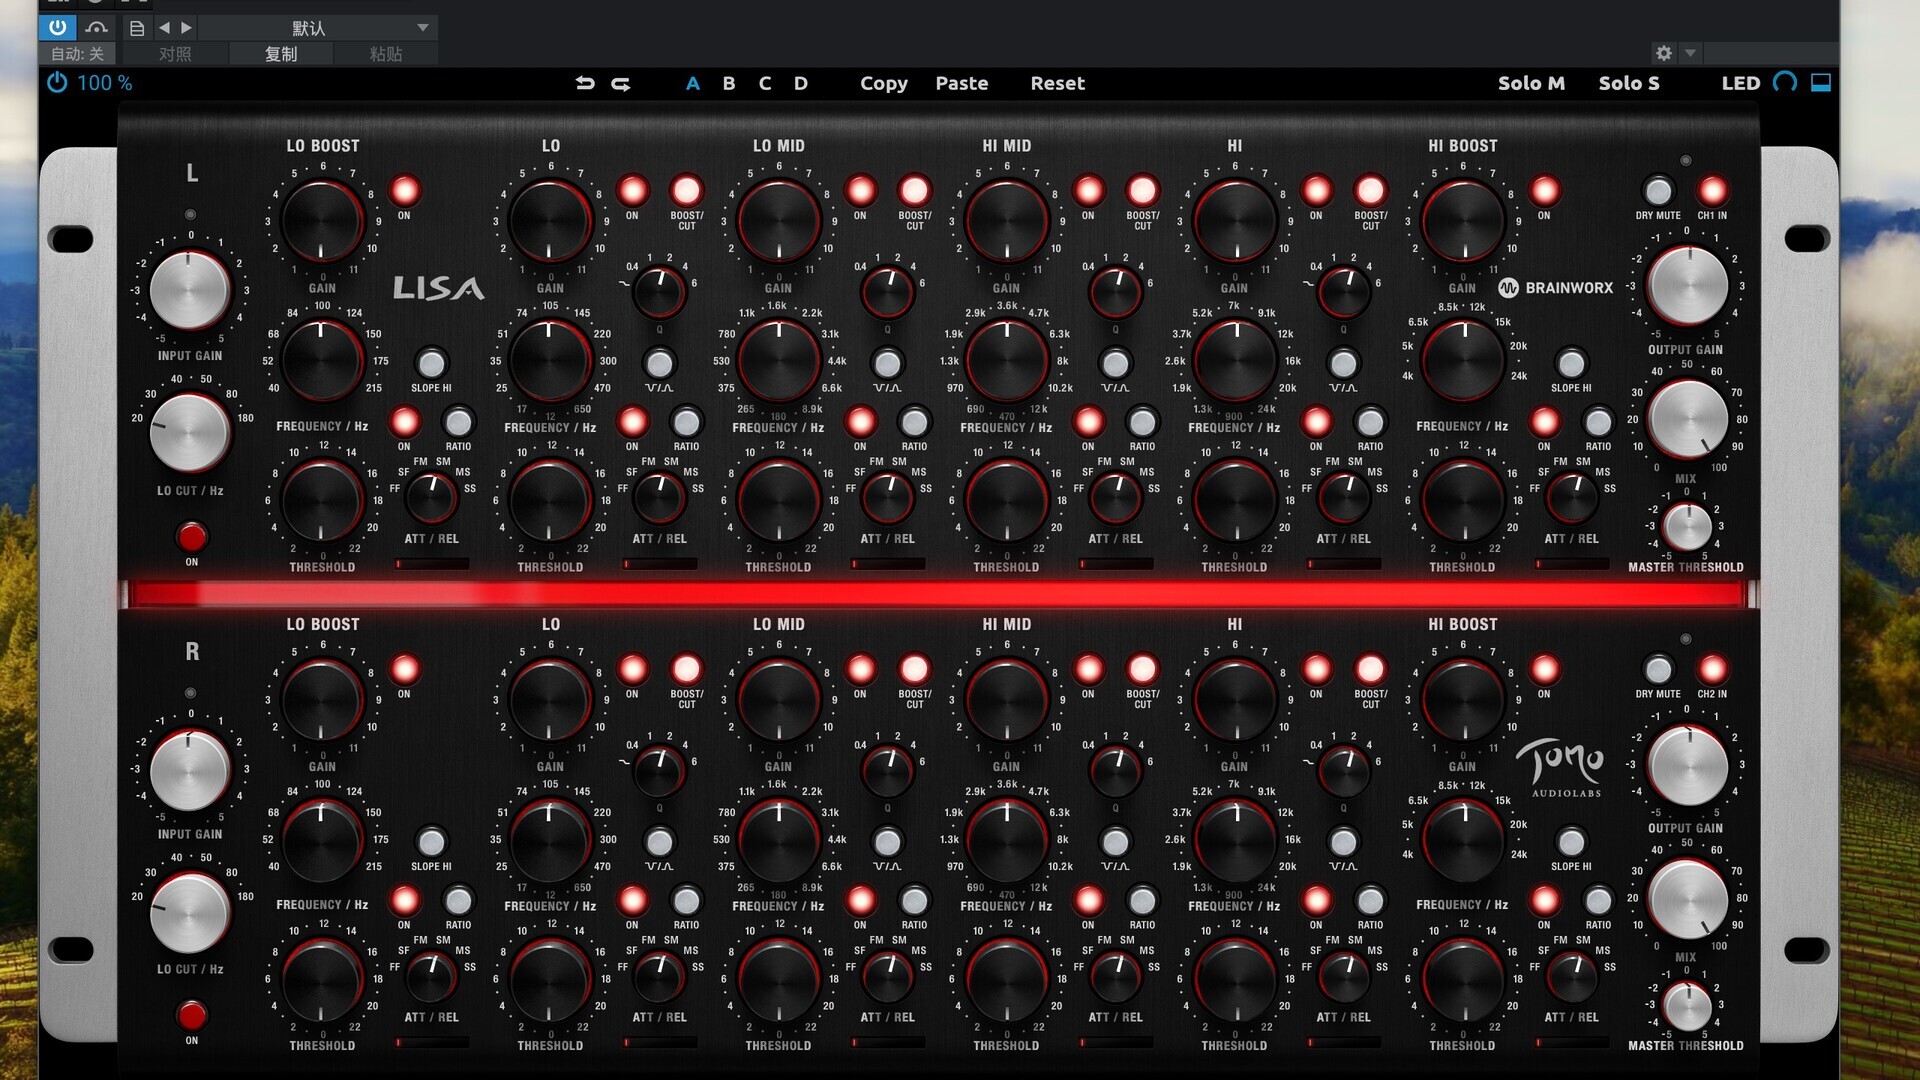Click the L channel MIX knob
The width and height of the screenshot is (1920, 1080).
click(x=1688, y=419)
